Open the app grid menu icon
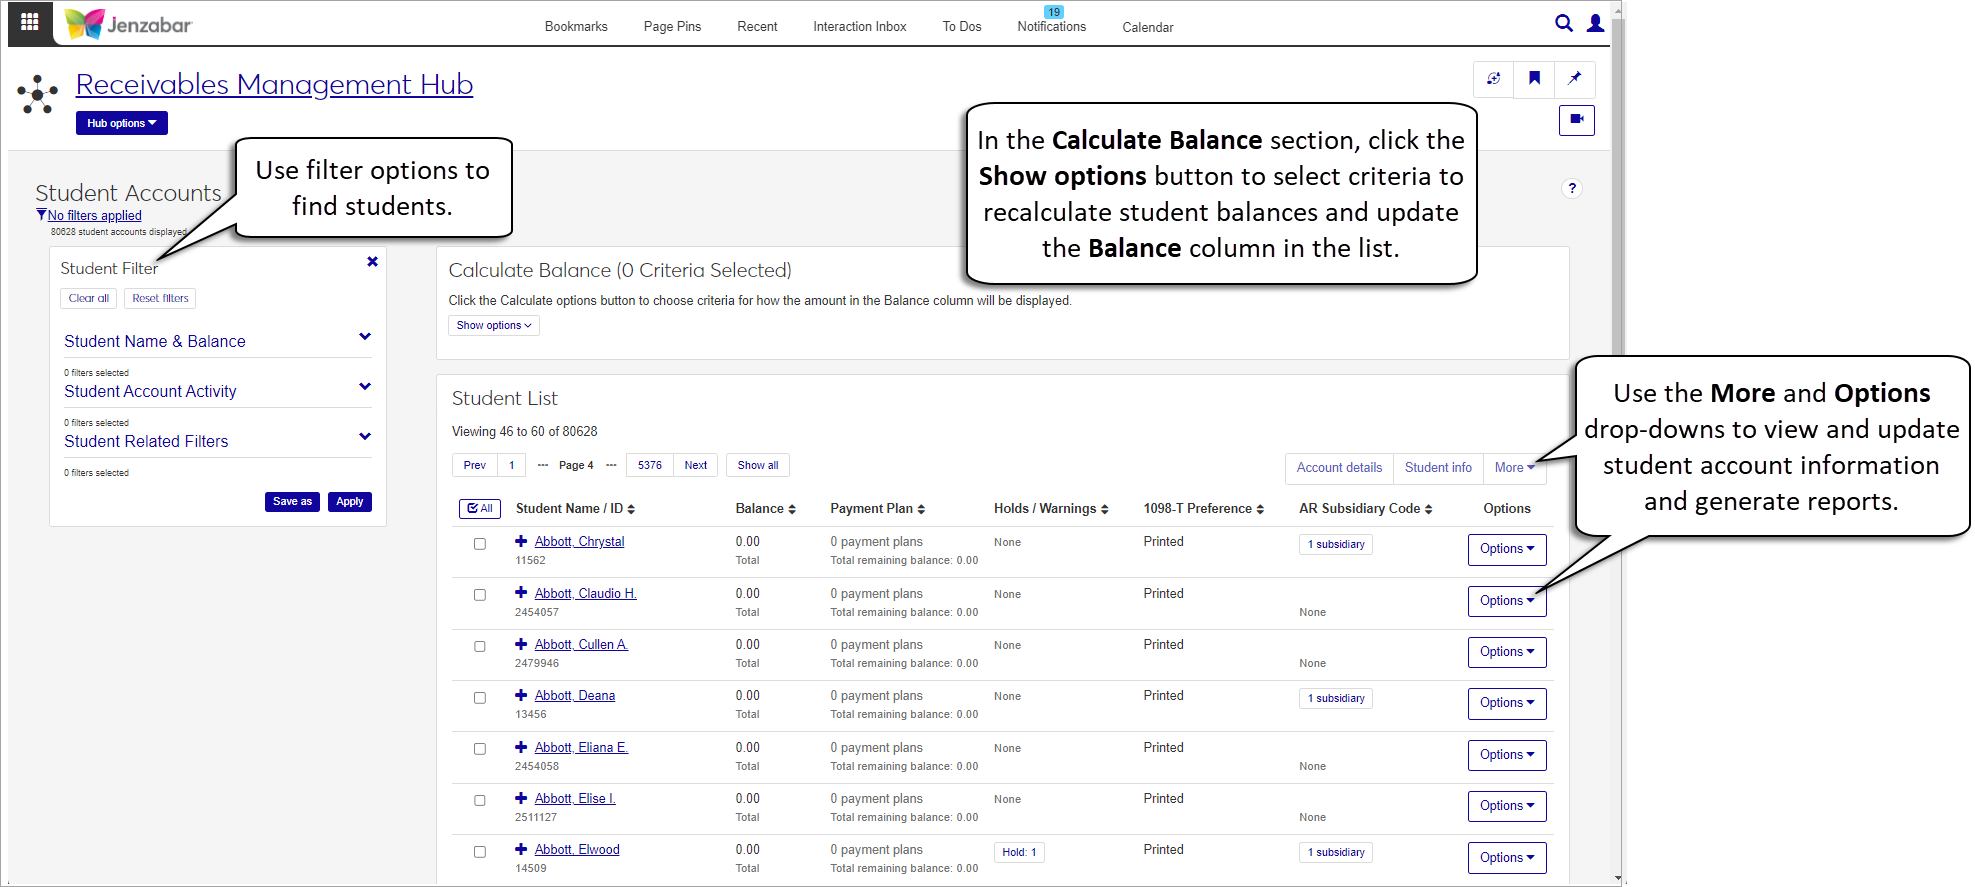 (x=29, y=22)
